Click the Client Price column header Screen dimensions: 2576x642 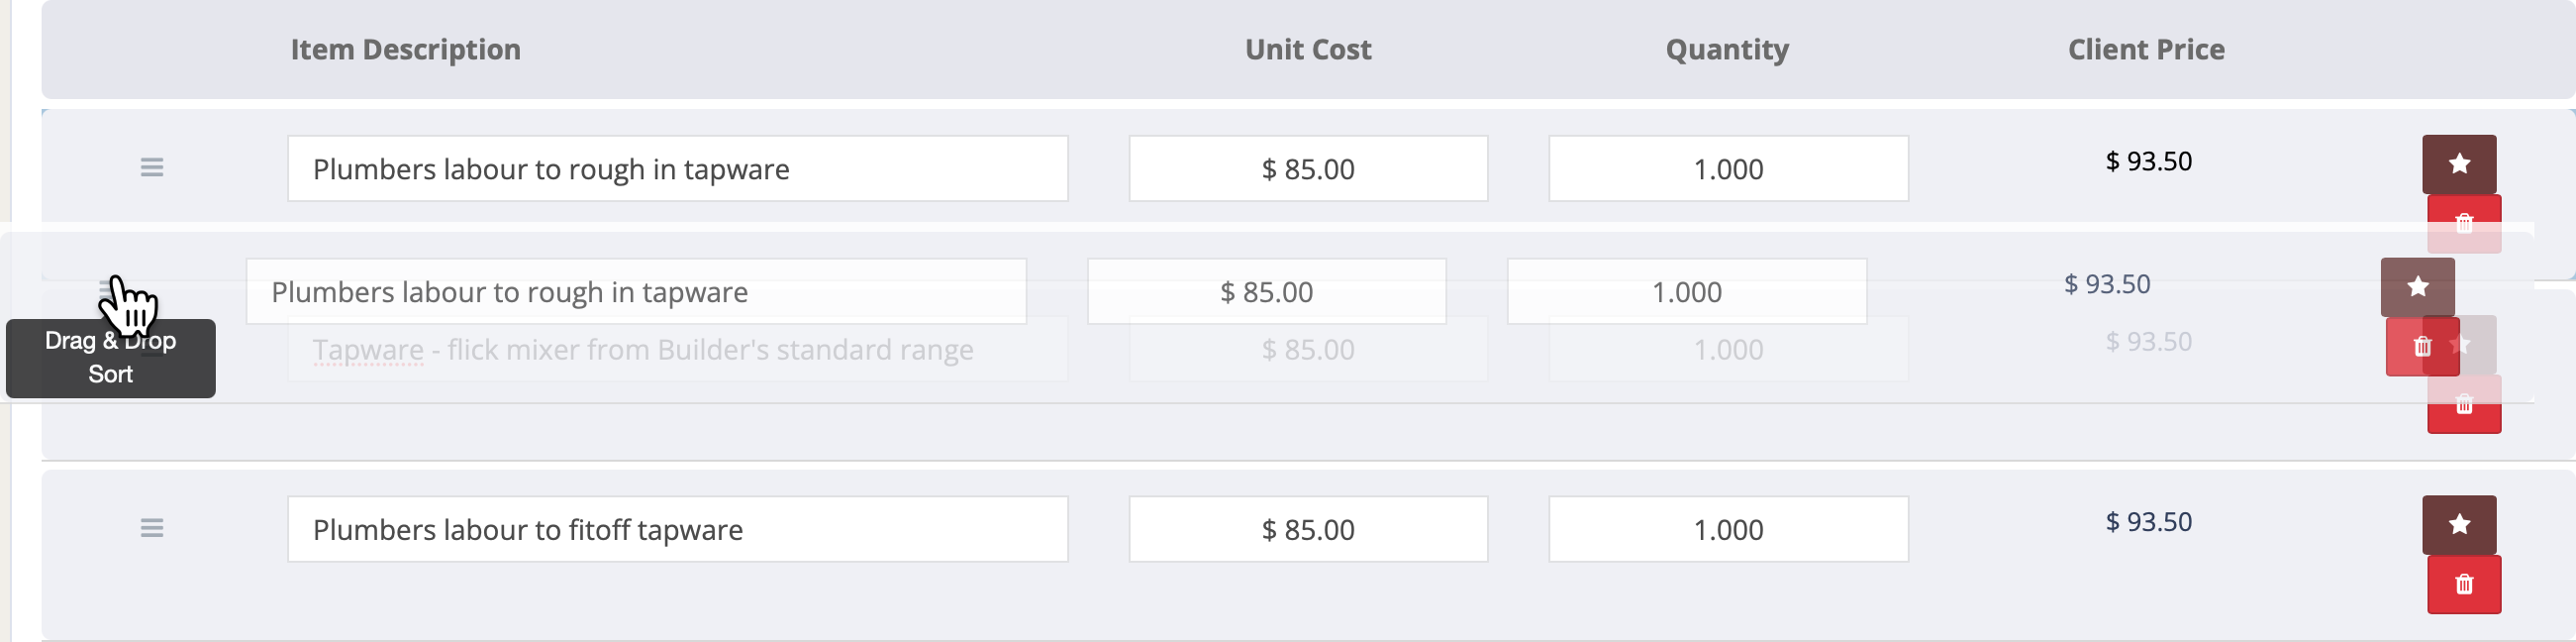(2146, 49)
